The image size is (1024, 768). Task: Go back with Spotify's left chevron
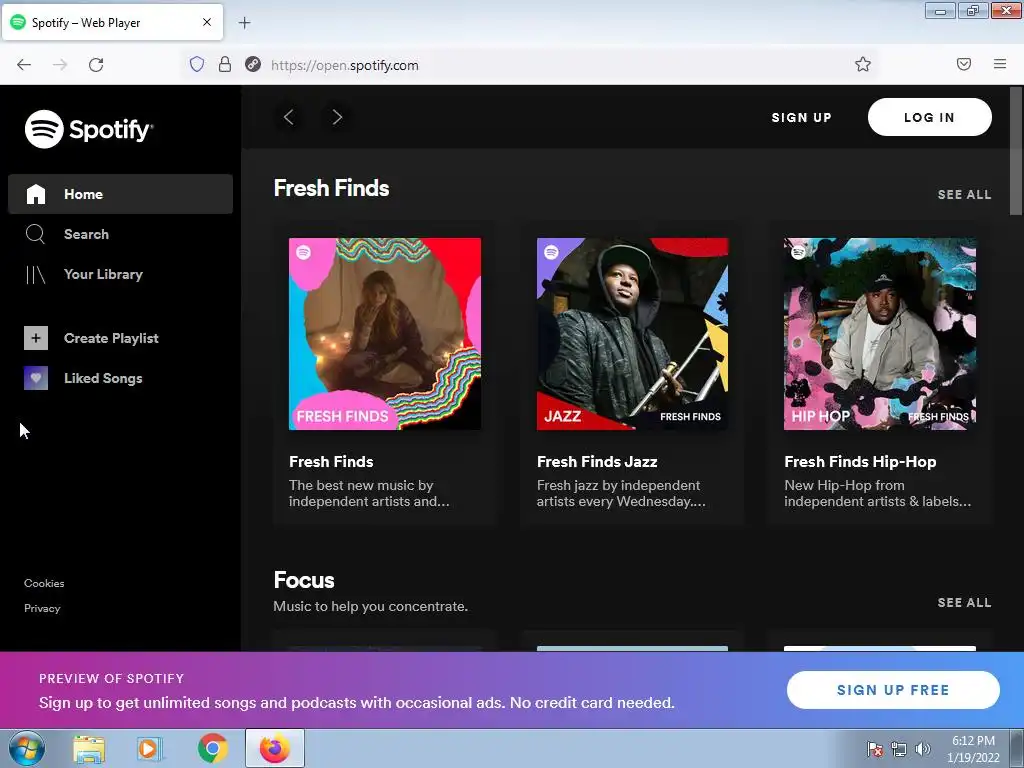pyautogui.click(x=289, y=117)
